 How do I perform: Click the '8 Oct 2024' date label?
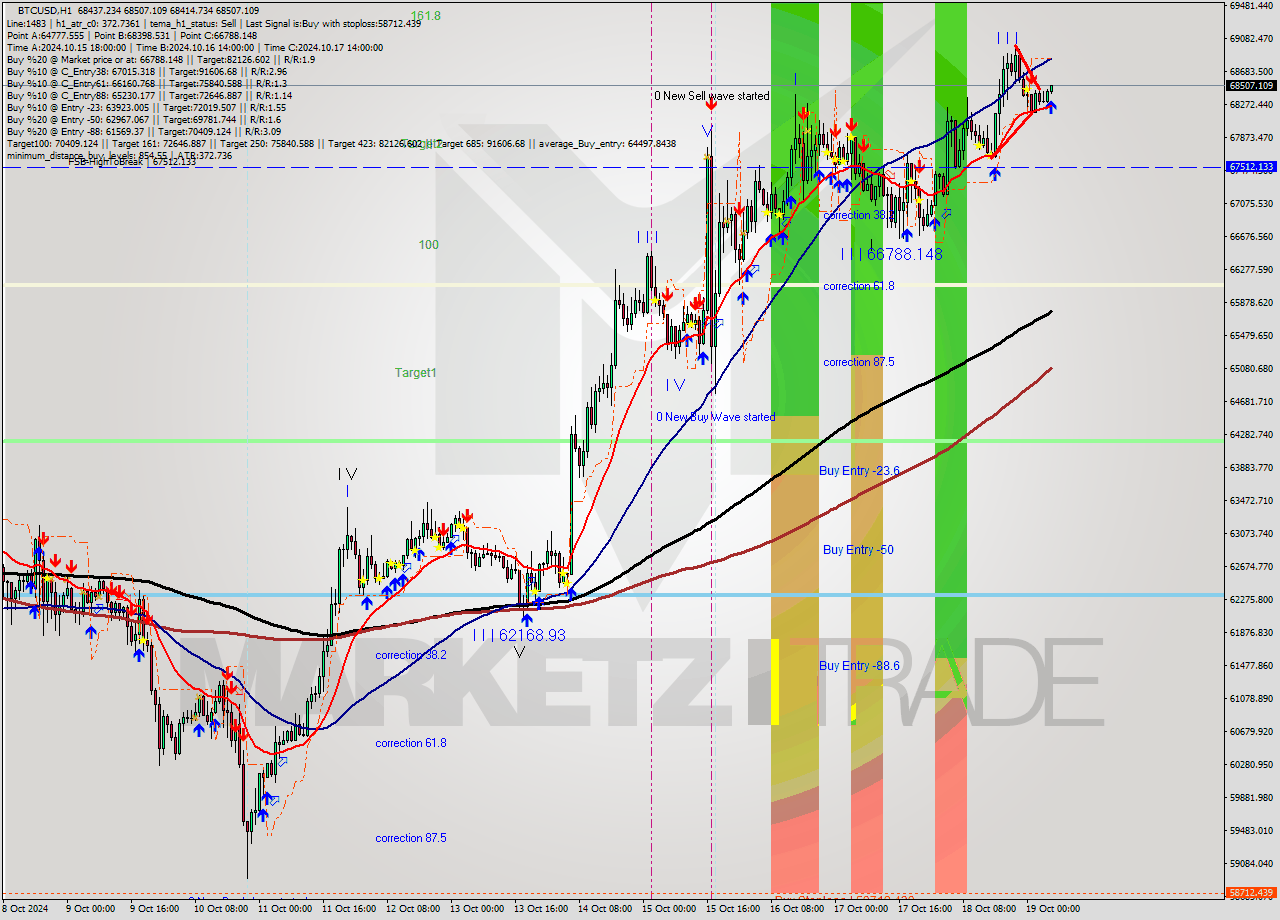25,908
